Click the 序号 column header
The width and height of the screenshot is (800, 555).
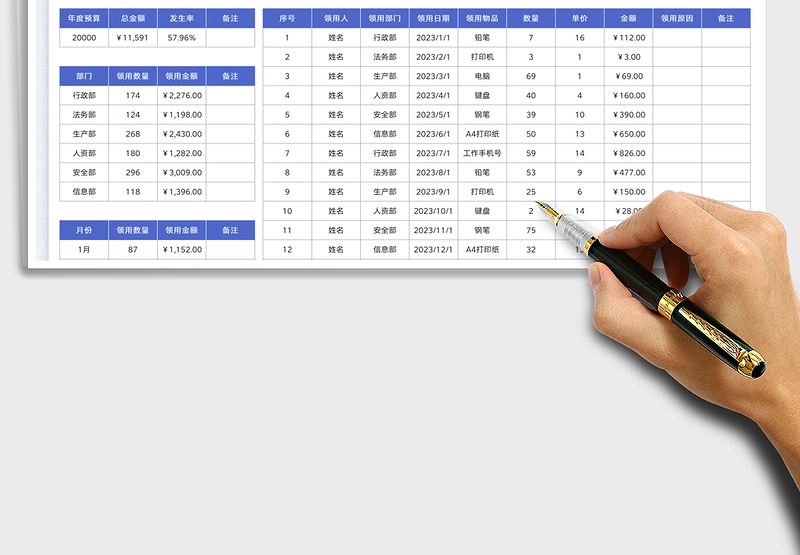coord(287,18)
